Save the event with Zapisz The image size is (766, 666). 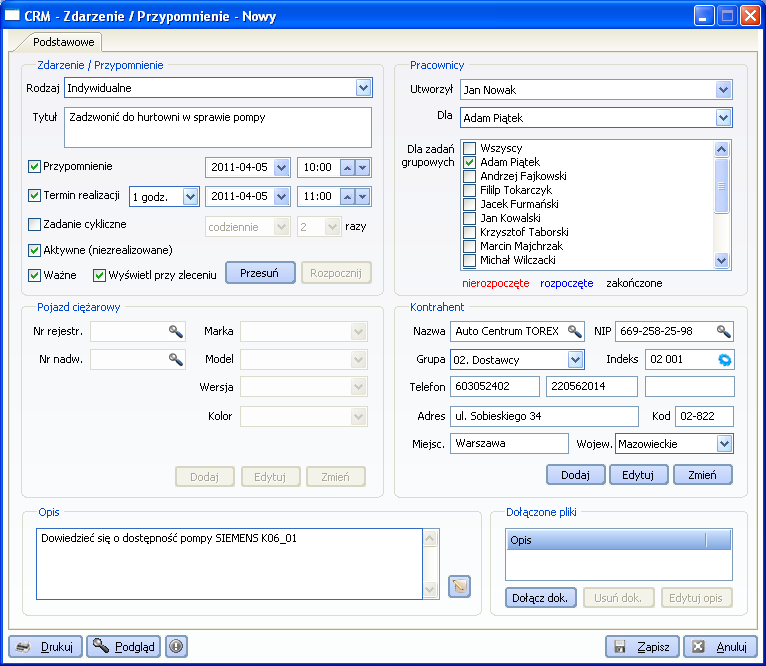coord(642,647)
